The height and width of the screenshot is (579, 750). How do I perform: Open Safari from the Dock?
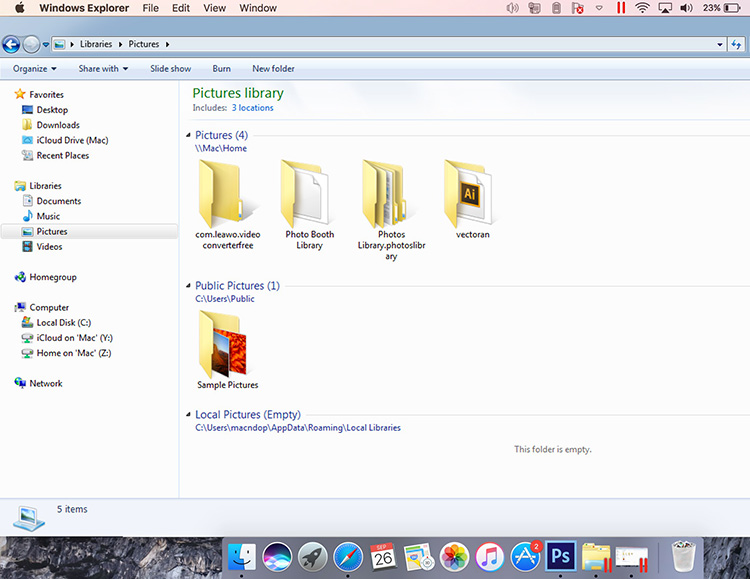click(348, 557)
